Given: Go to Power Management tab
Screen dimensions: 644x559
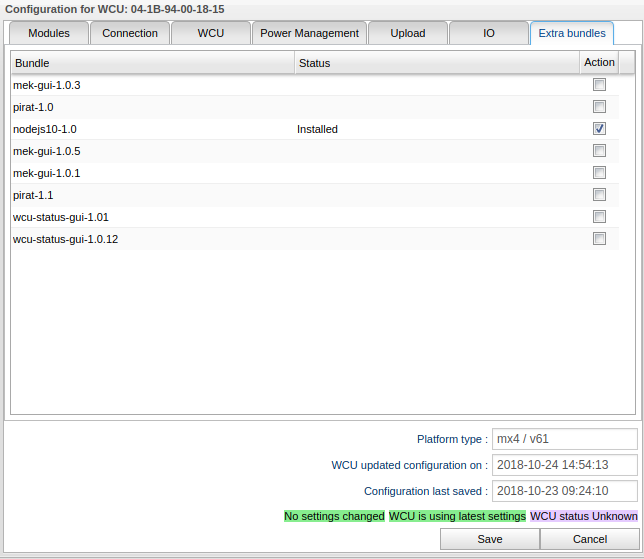Looking at the screenshot, I should point(309,33).
